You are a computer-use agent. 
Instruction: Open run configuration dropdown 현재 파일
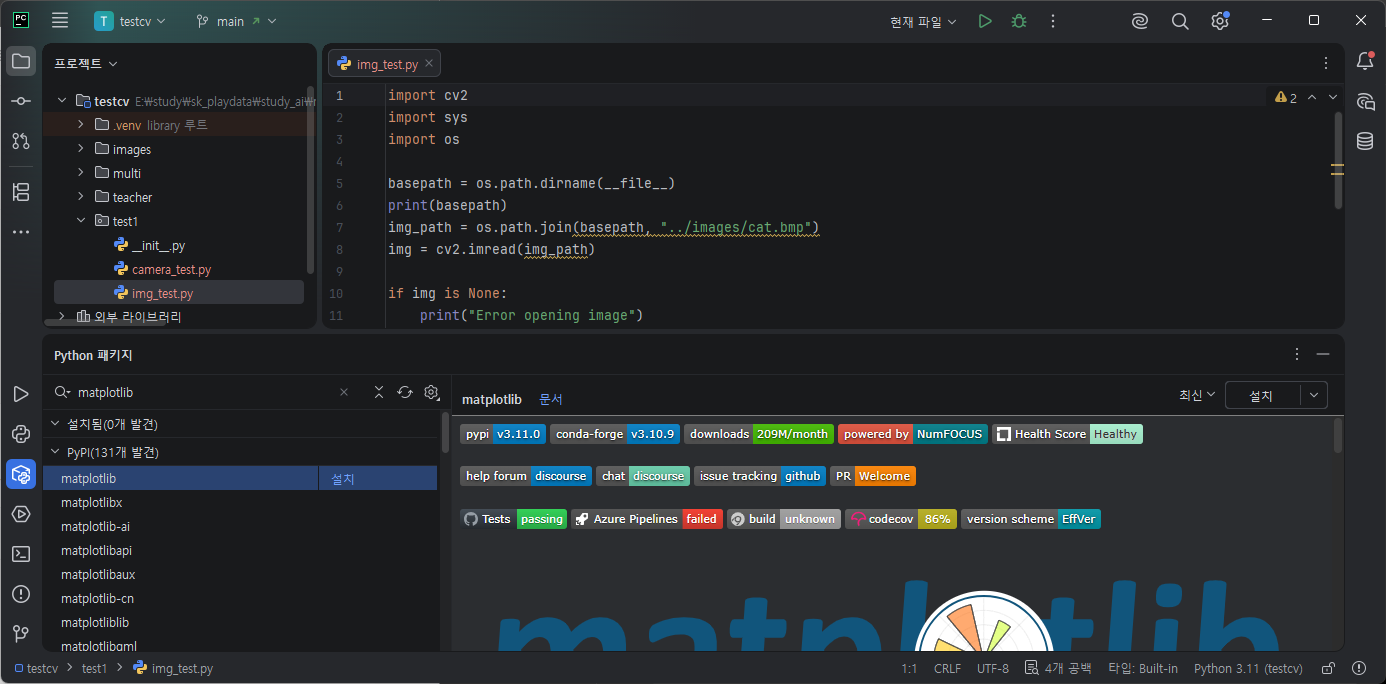click(923, 21)
